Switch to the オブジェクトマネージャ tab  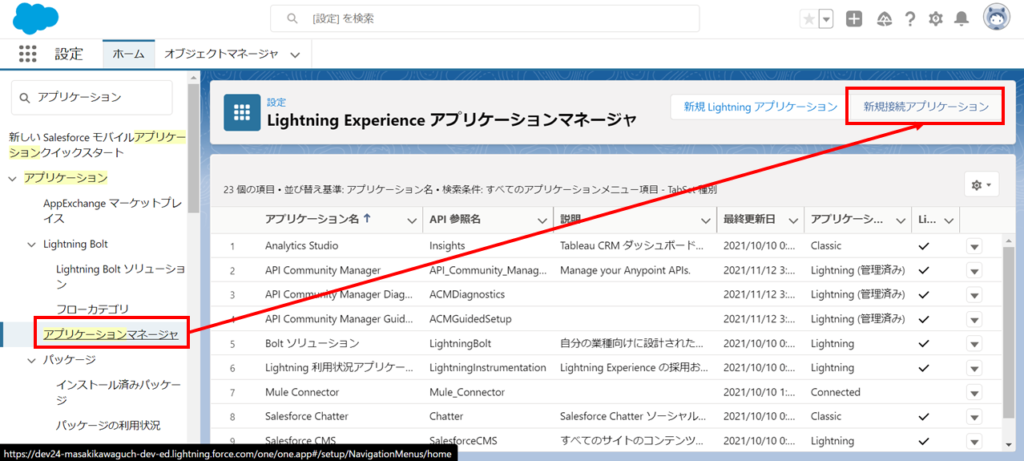(220, 54)
